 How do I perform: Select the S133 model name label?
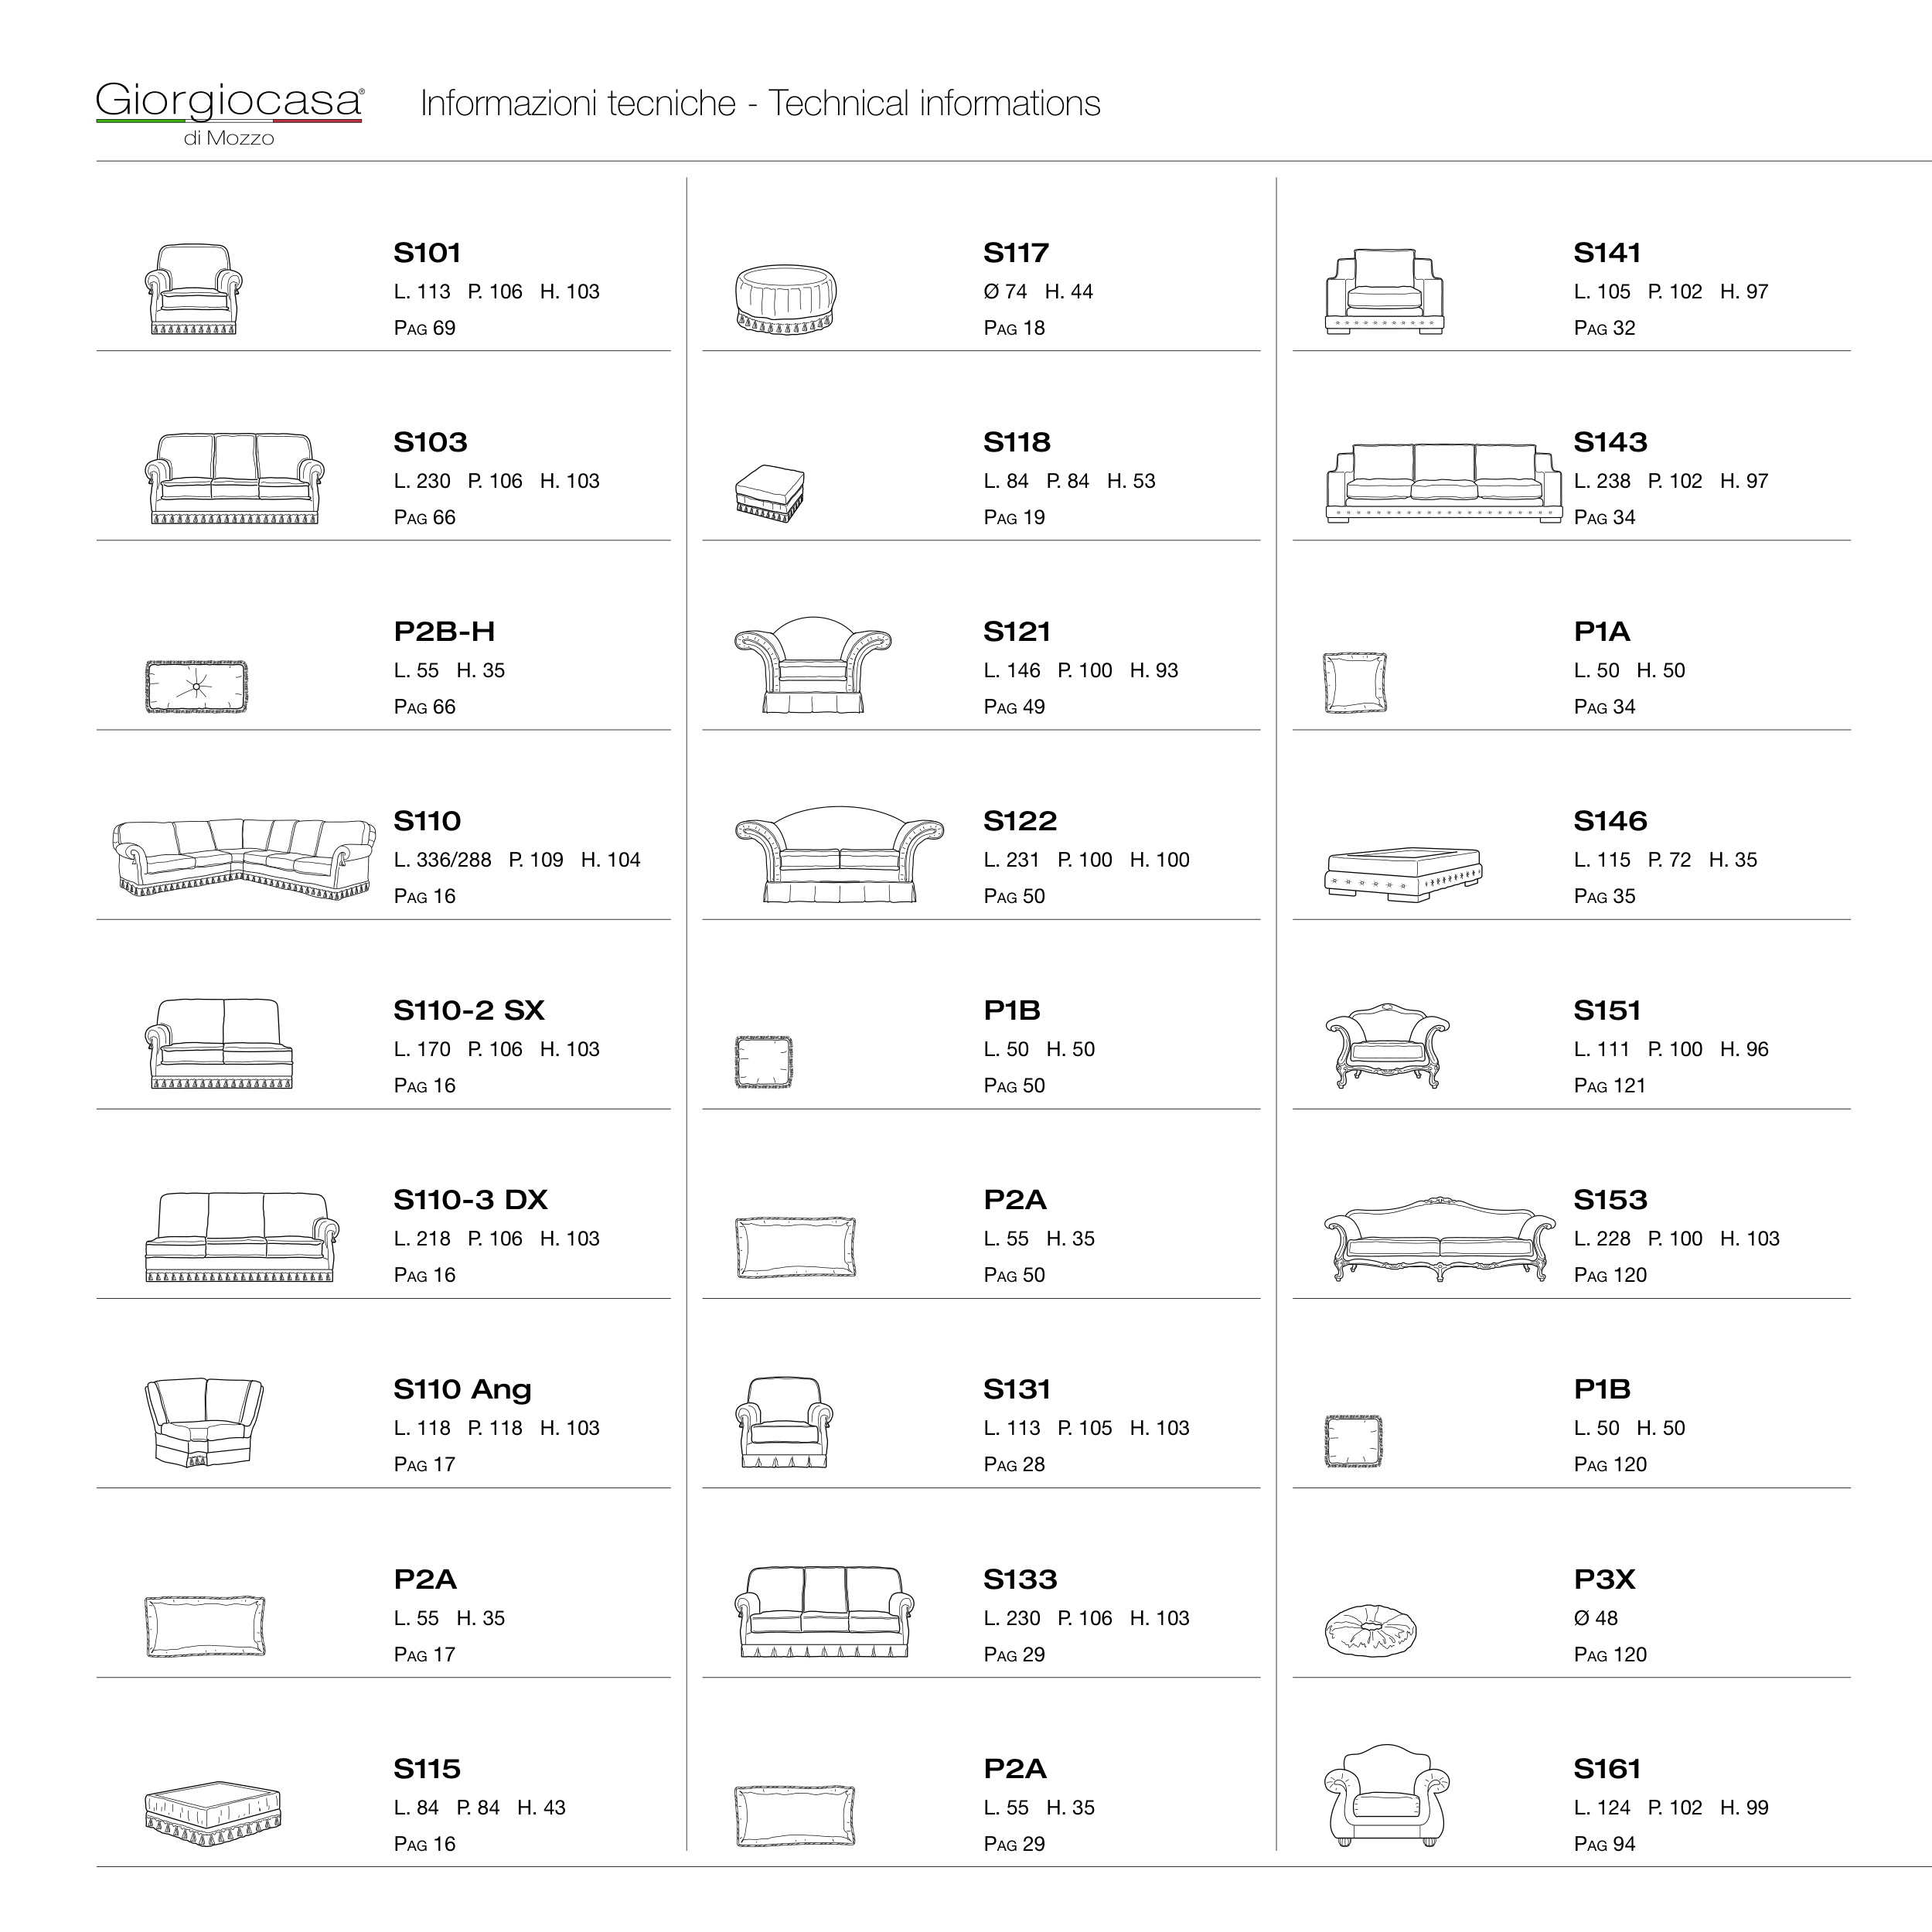(1019, 1579)
